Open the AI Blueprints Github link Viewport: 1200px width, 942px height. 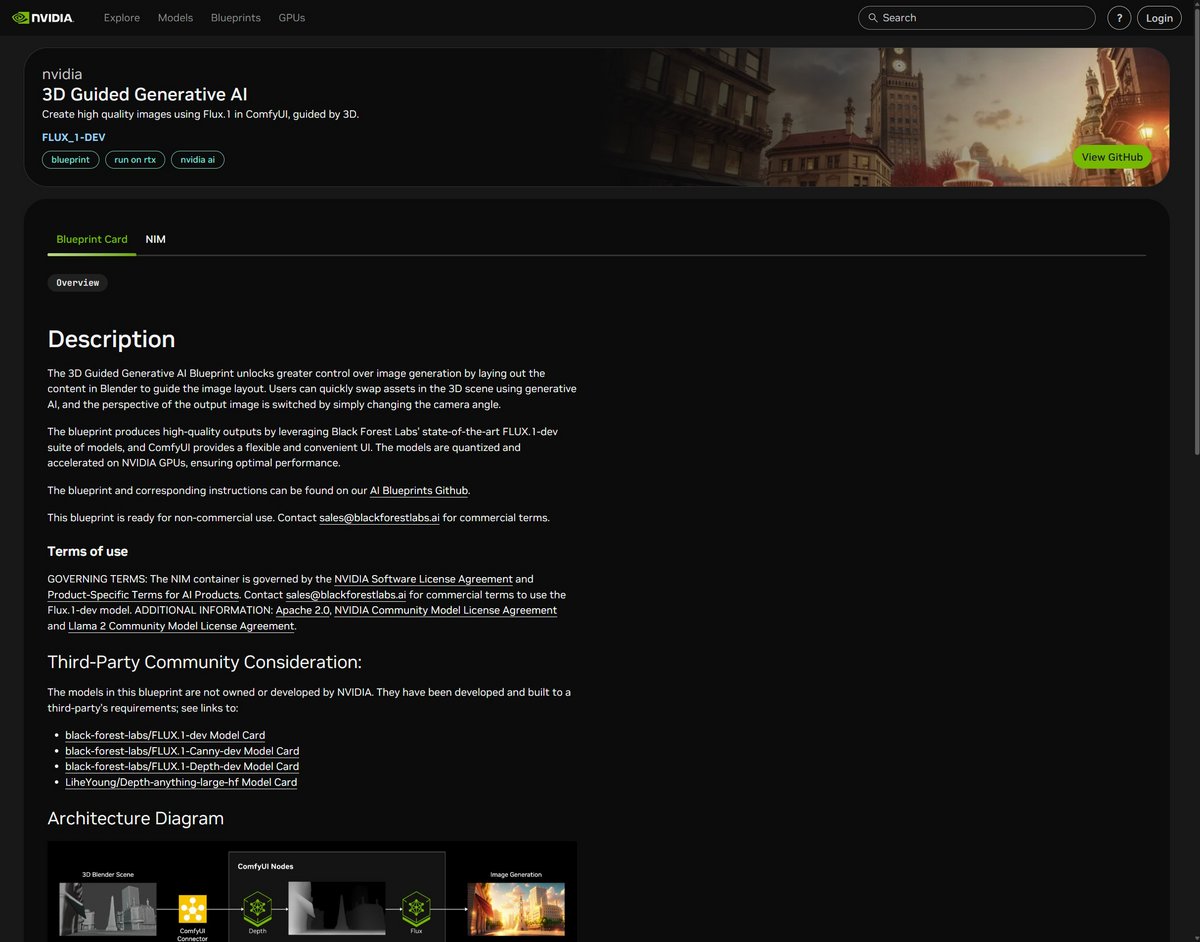point(419,491)
